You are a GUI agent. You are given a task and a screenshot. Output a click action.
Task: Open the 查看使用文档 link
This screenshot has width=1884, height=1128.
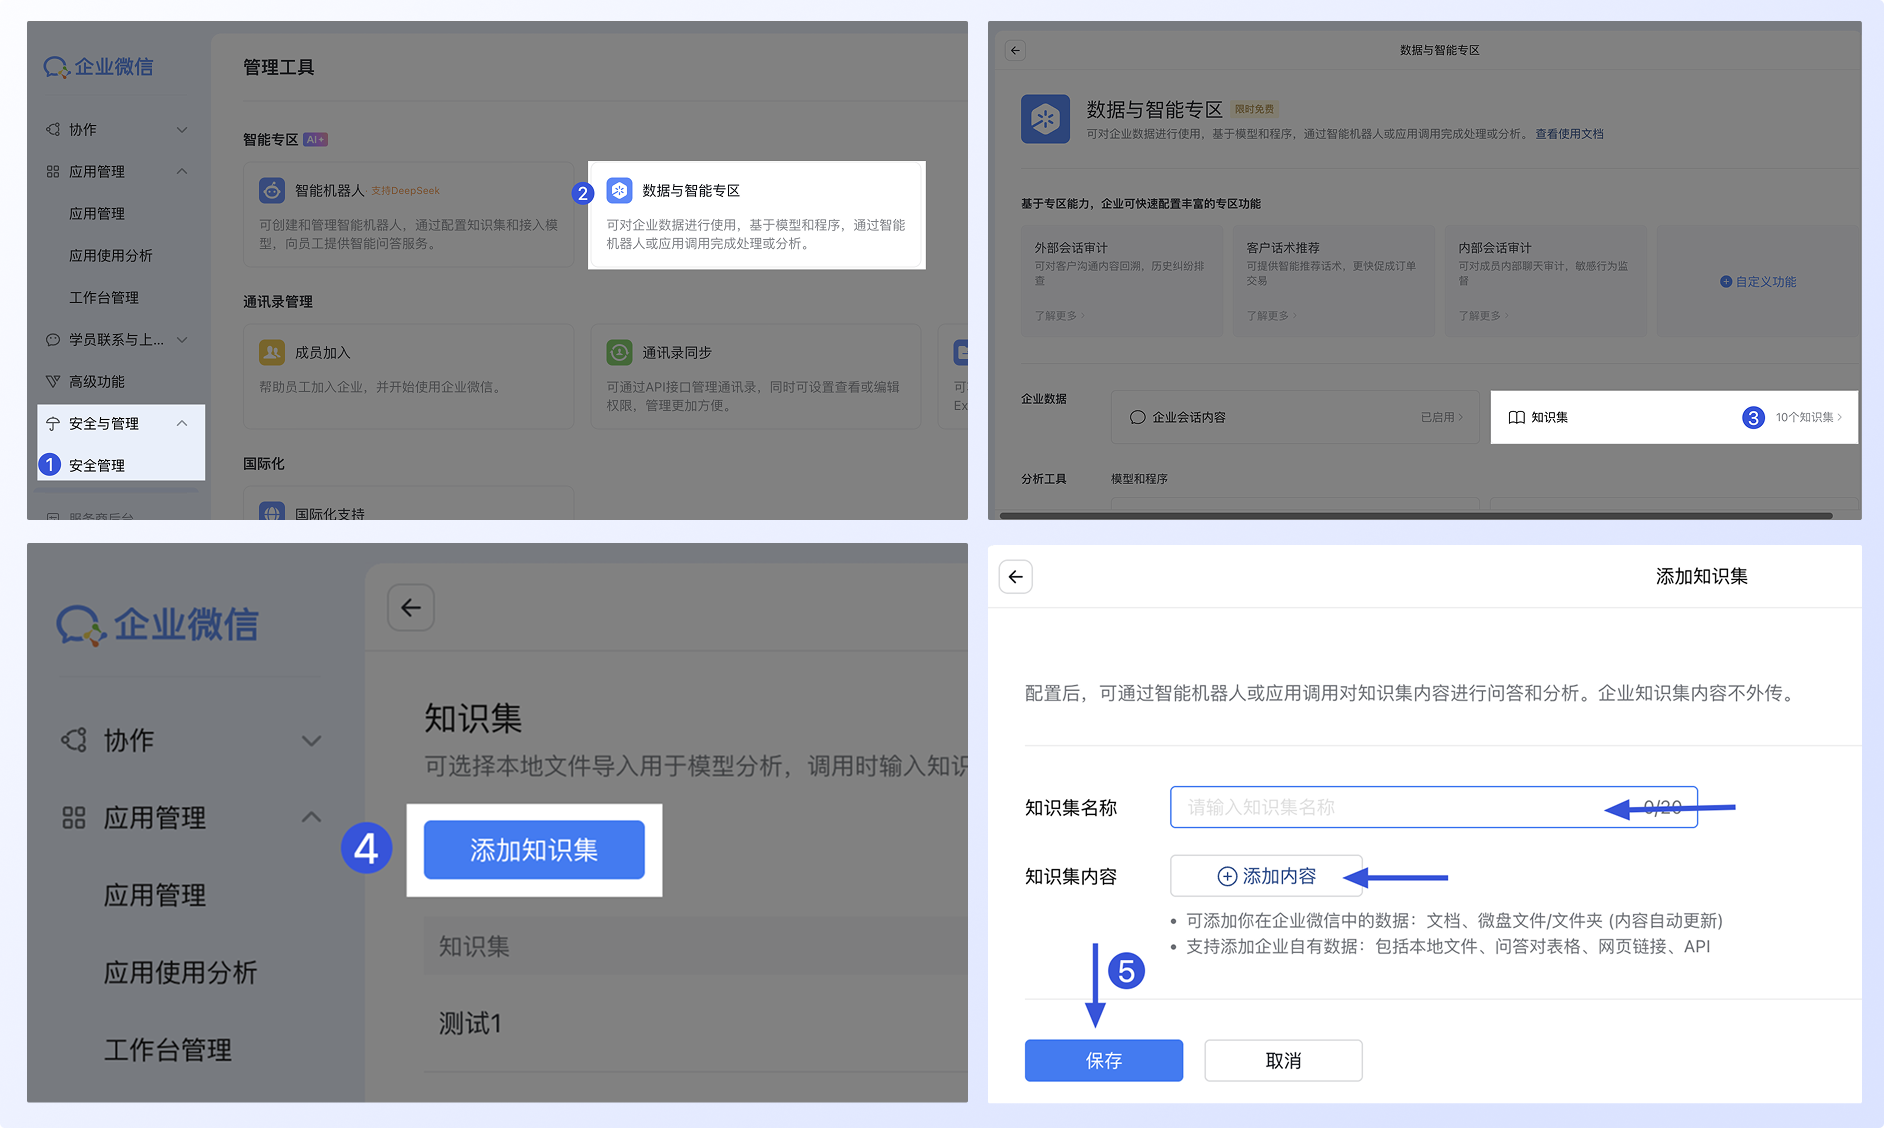pyautogui.click(x=1569, y=134)
